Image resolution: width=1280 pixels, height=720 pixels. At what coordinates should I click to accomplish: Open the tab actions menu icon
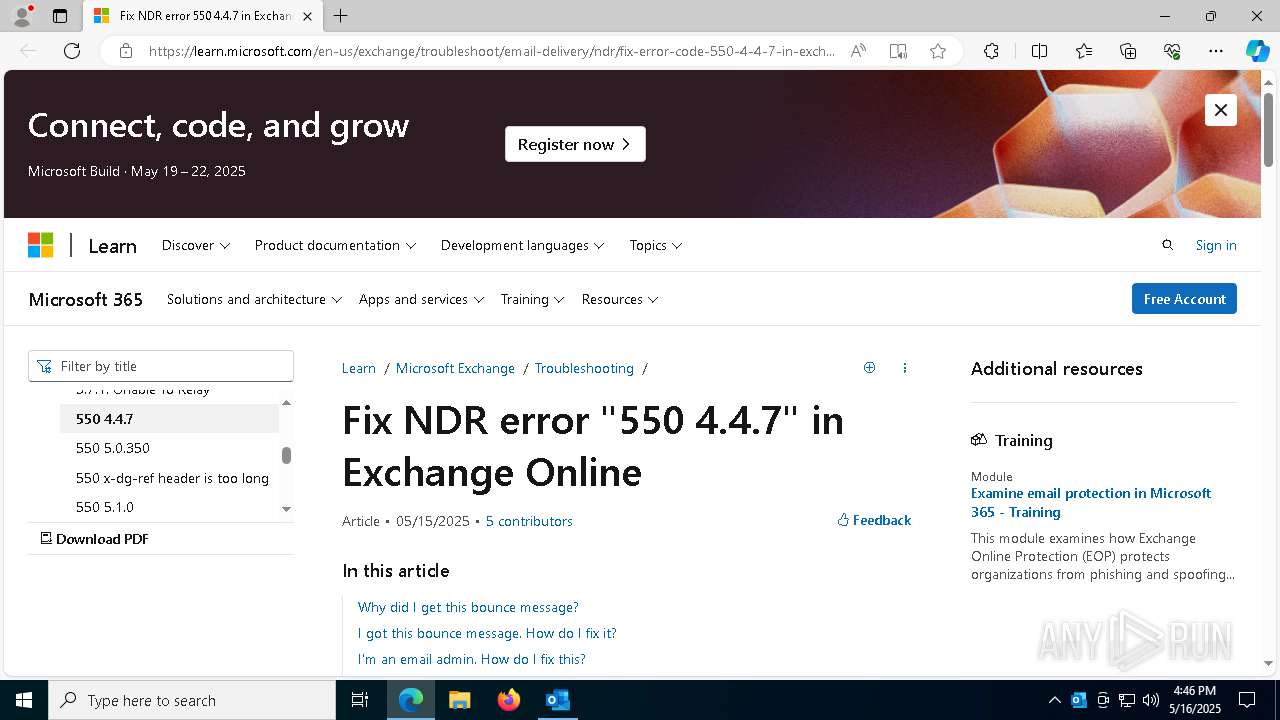click(60, 16)
